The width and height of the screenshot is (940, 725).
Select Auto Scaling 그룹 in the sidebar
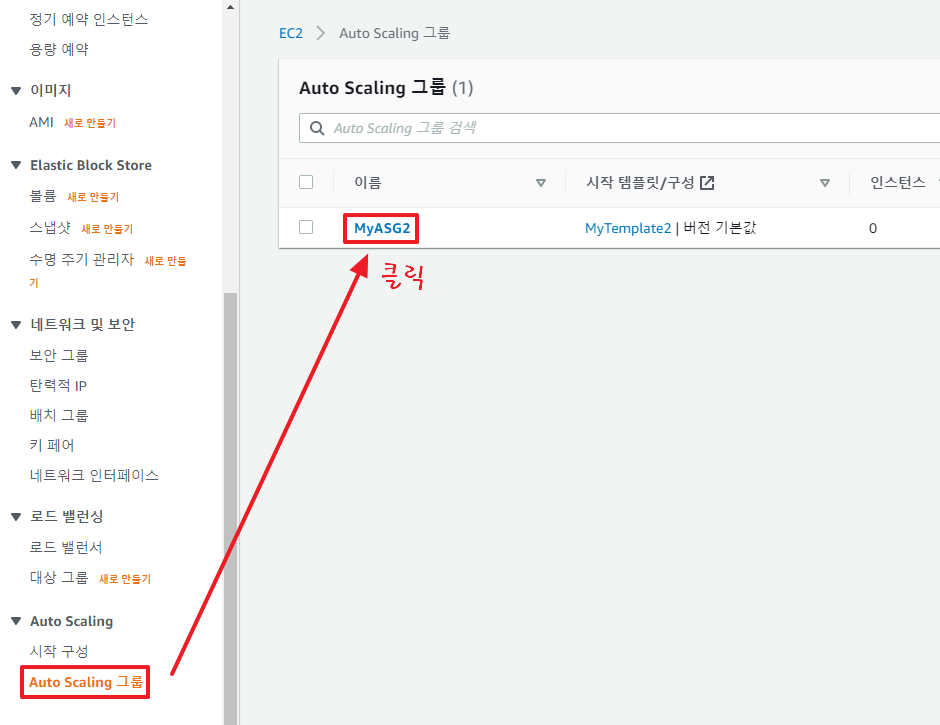[86, 682]
